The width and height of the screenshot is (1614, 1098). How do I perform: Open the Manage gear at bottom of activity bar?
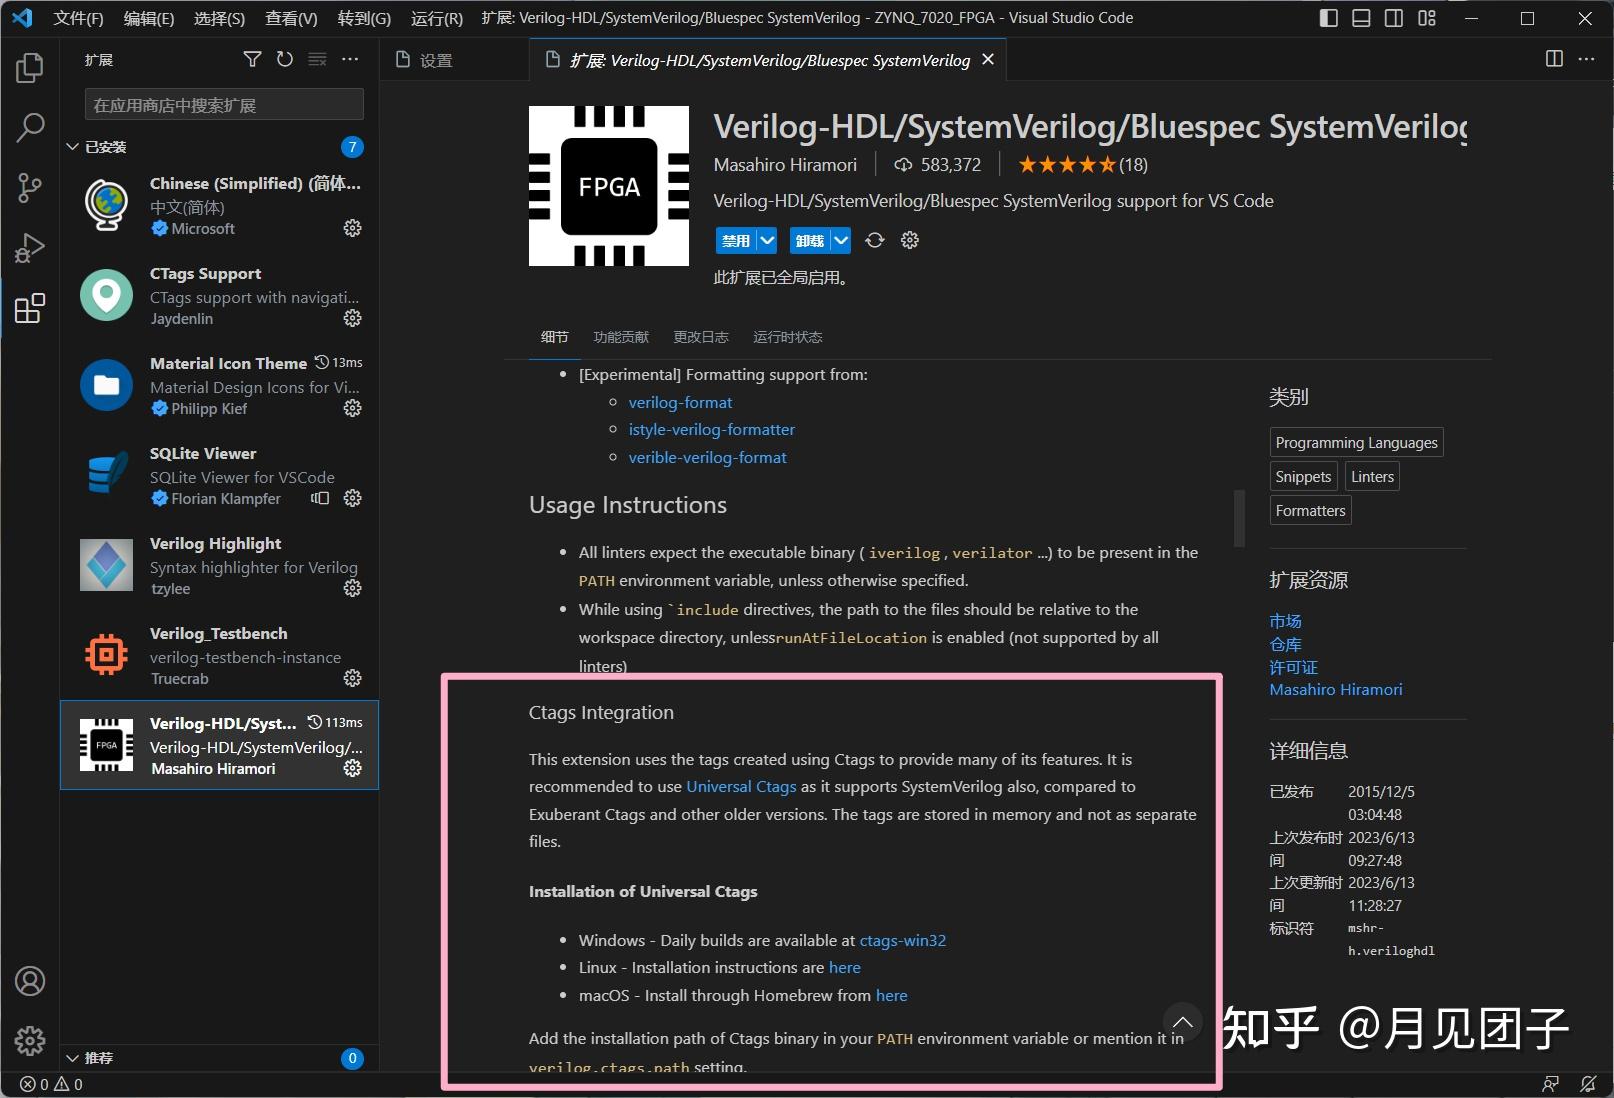pyautogui.click(x=29, y=1041)
